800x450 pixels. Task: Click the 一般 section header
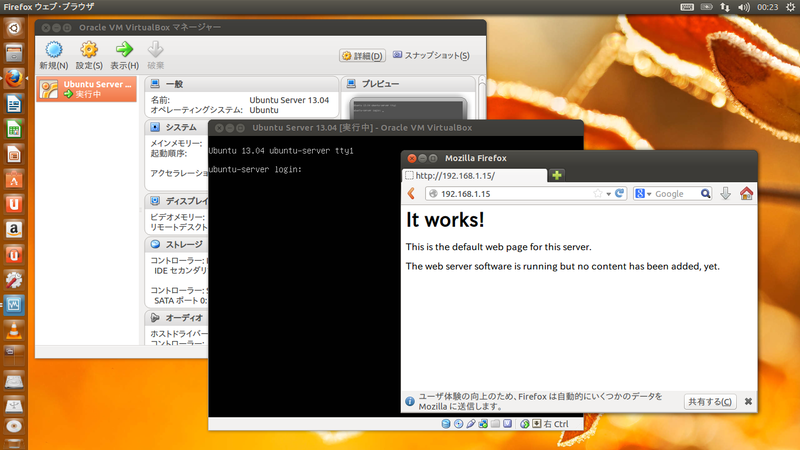(x=242, y=84)
